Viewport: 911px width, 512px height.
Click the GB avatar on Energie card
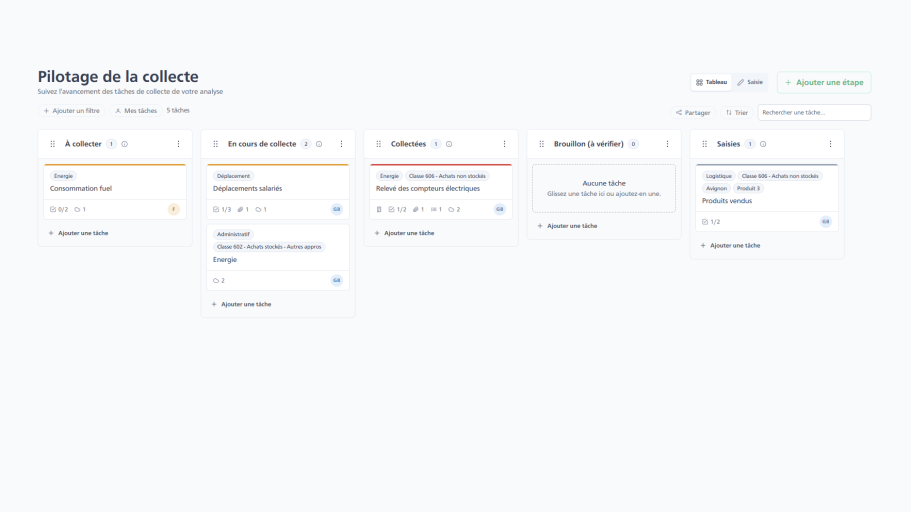[x=337, y=280]
